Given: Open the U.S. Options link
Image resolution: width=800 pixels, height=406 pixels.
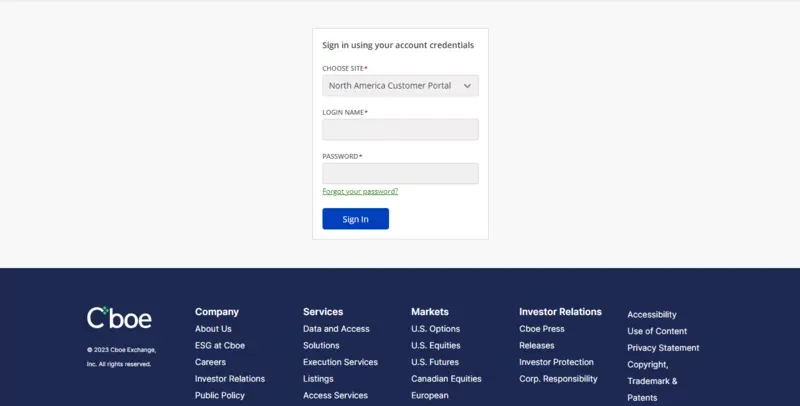Looking at the screenshot, I should pos(436,329).
